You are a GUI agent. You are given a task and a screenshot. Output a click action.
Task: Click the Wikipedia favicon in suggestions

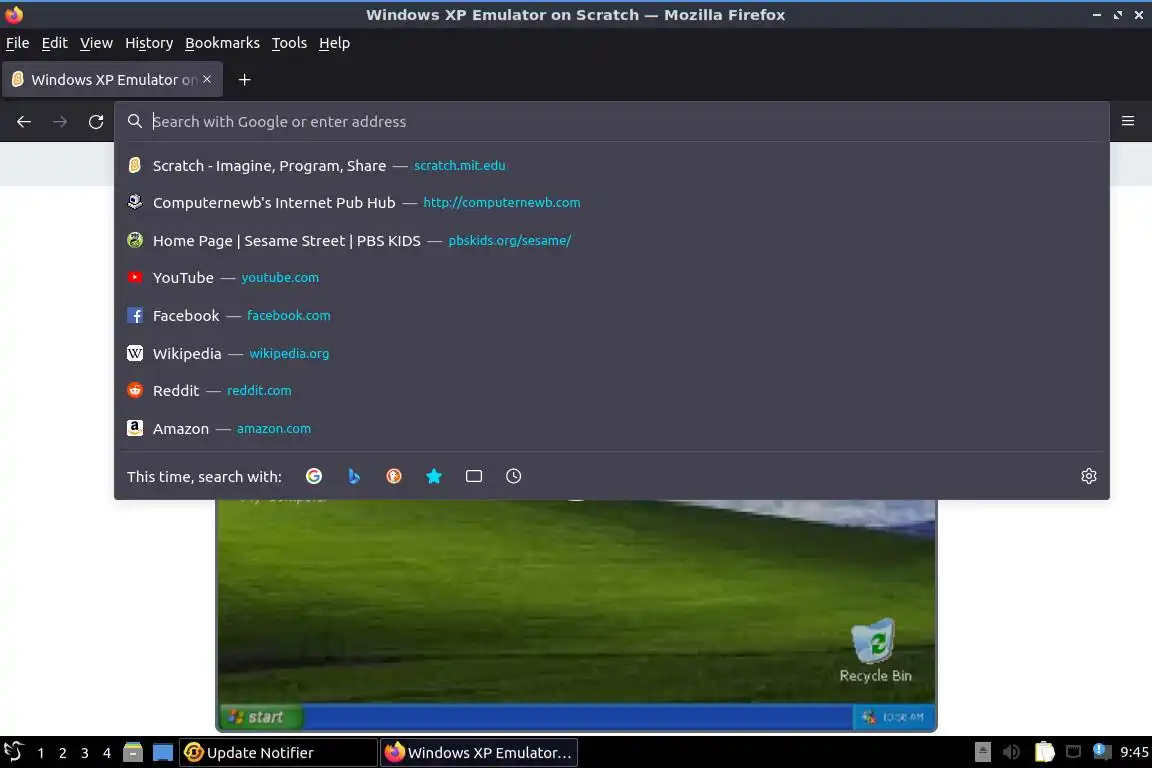[134, 354]
